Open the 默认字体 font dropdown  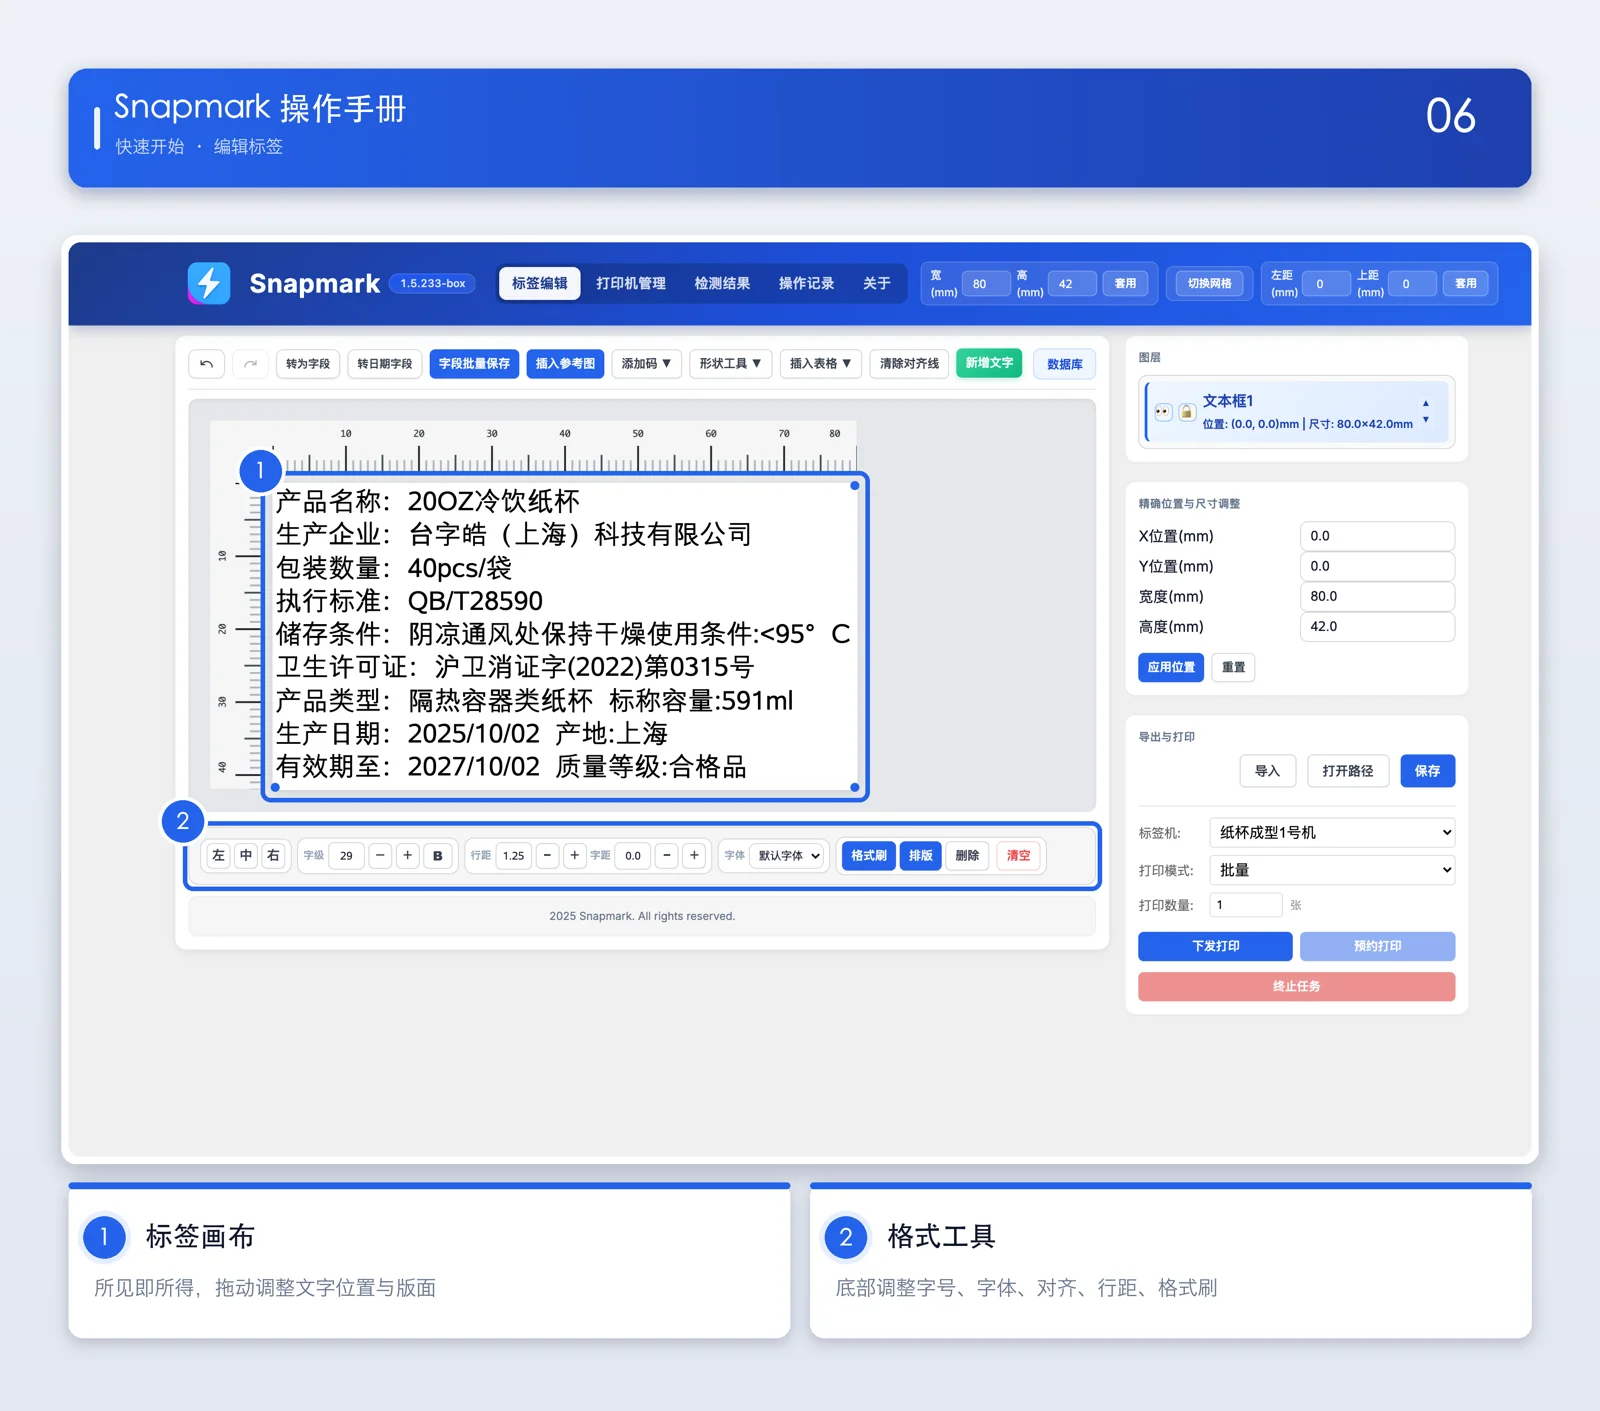tap(788, 856)
